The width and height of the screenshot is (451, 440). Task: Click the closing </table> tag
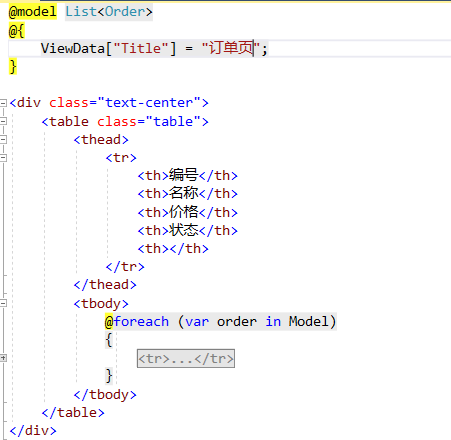[73, 413]
